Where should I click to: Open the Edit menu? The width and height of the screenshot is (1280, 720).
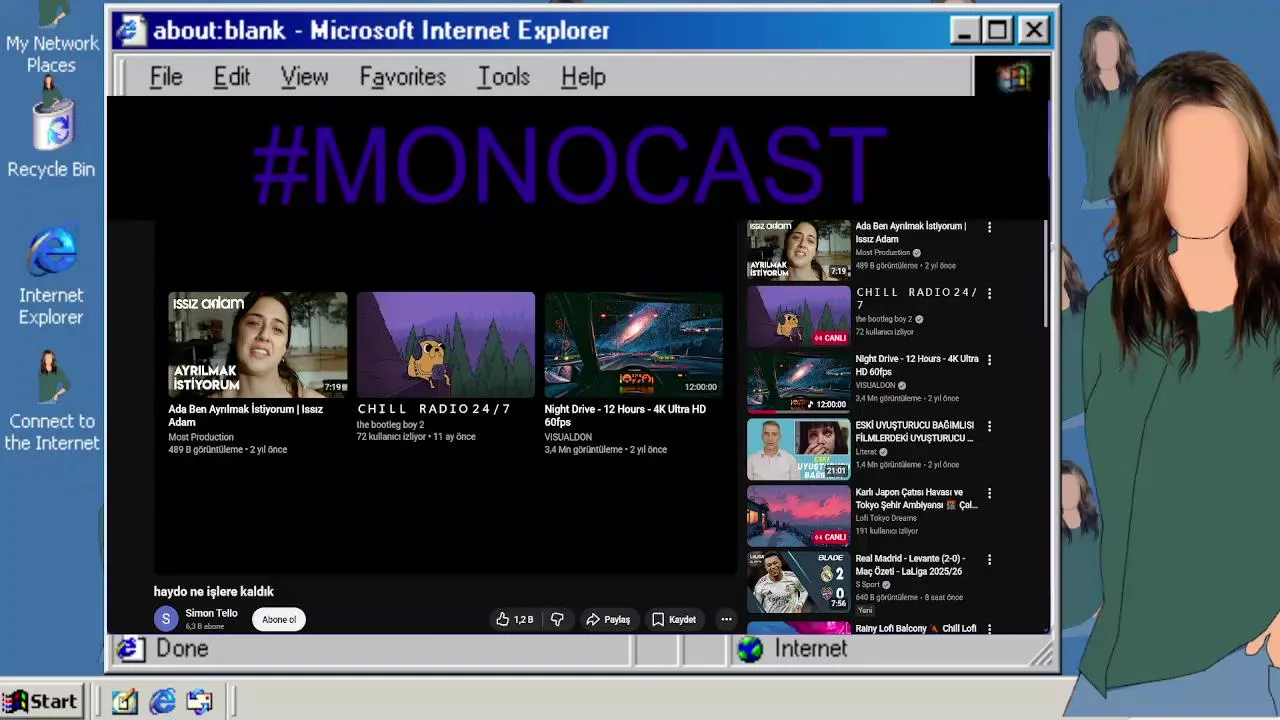231,77
